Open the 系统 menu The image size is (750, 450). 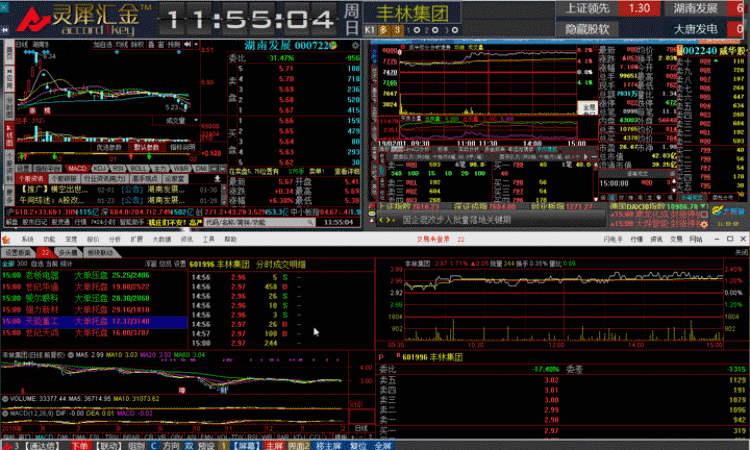[27, 239]
